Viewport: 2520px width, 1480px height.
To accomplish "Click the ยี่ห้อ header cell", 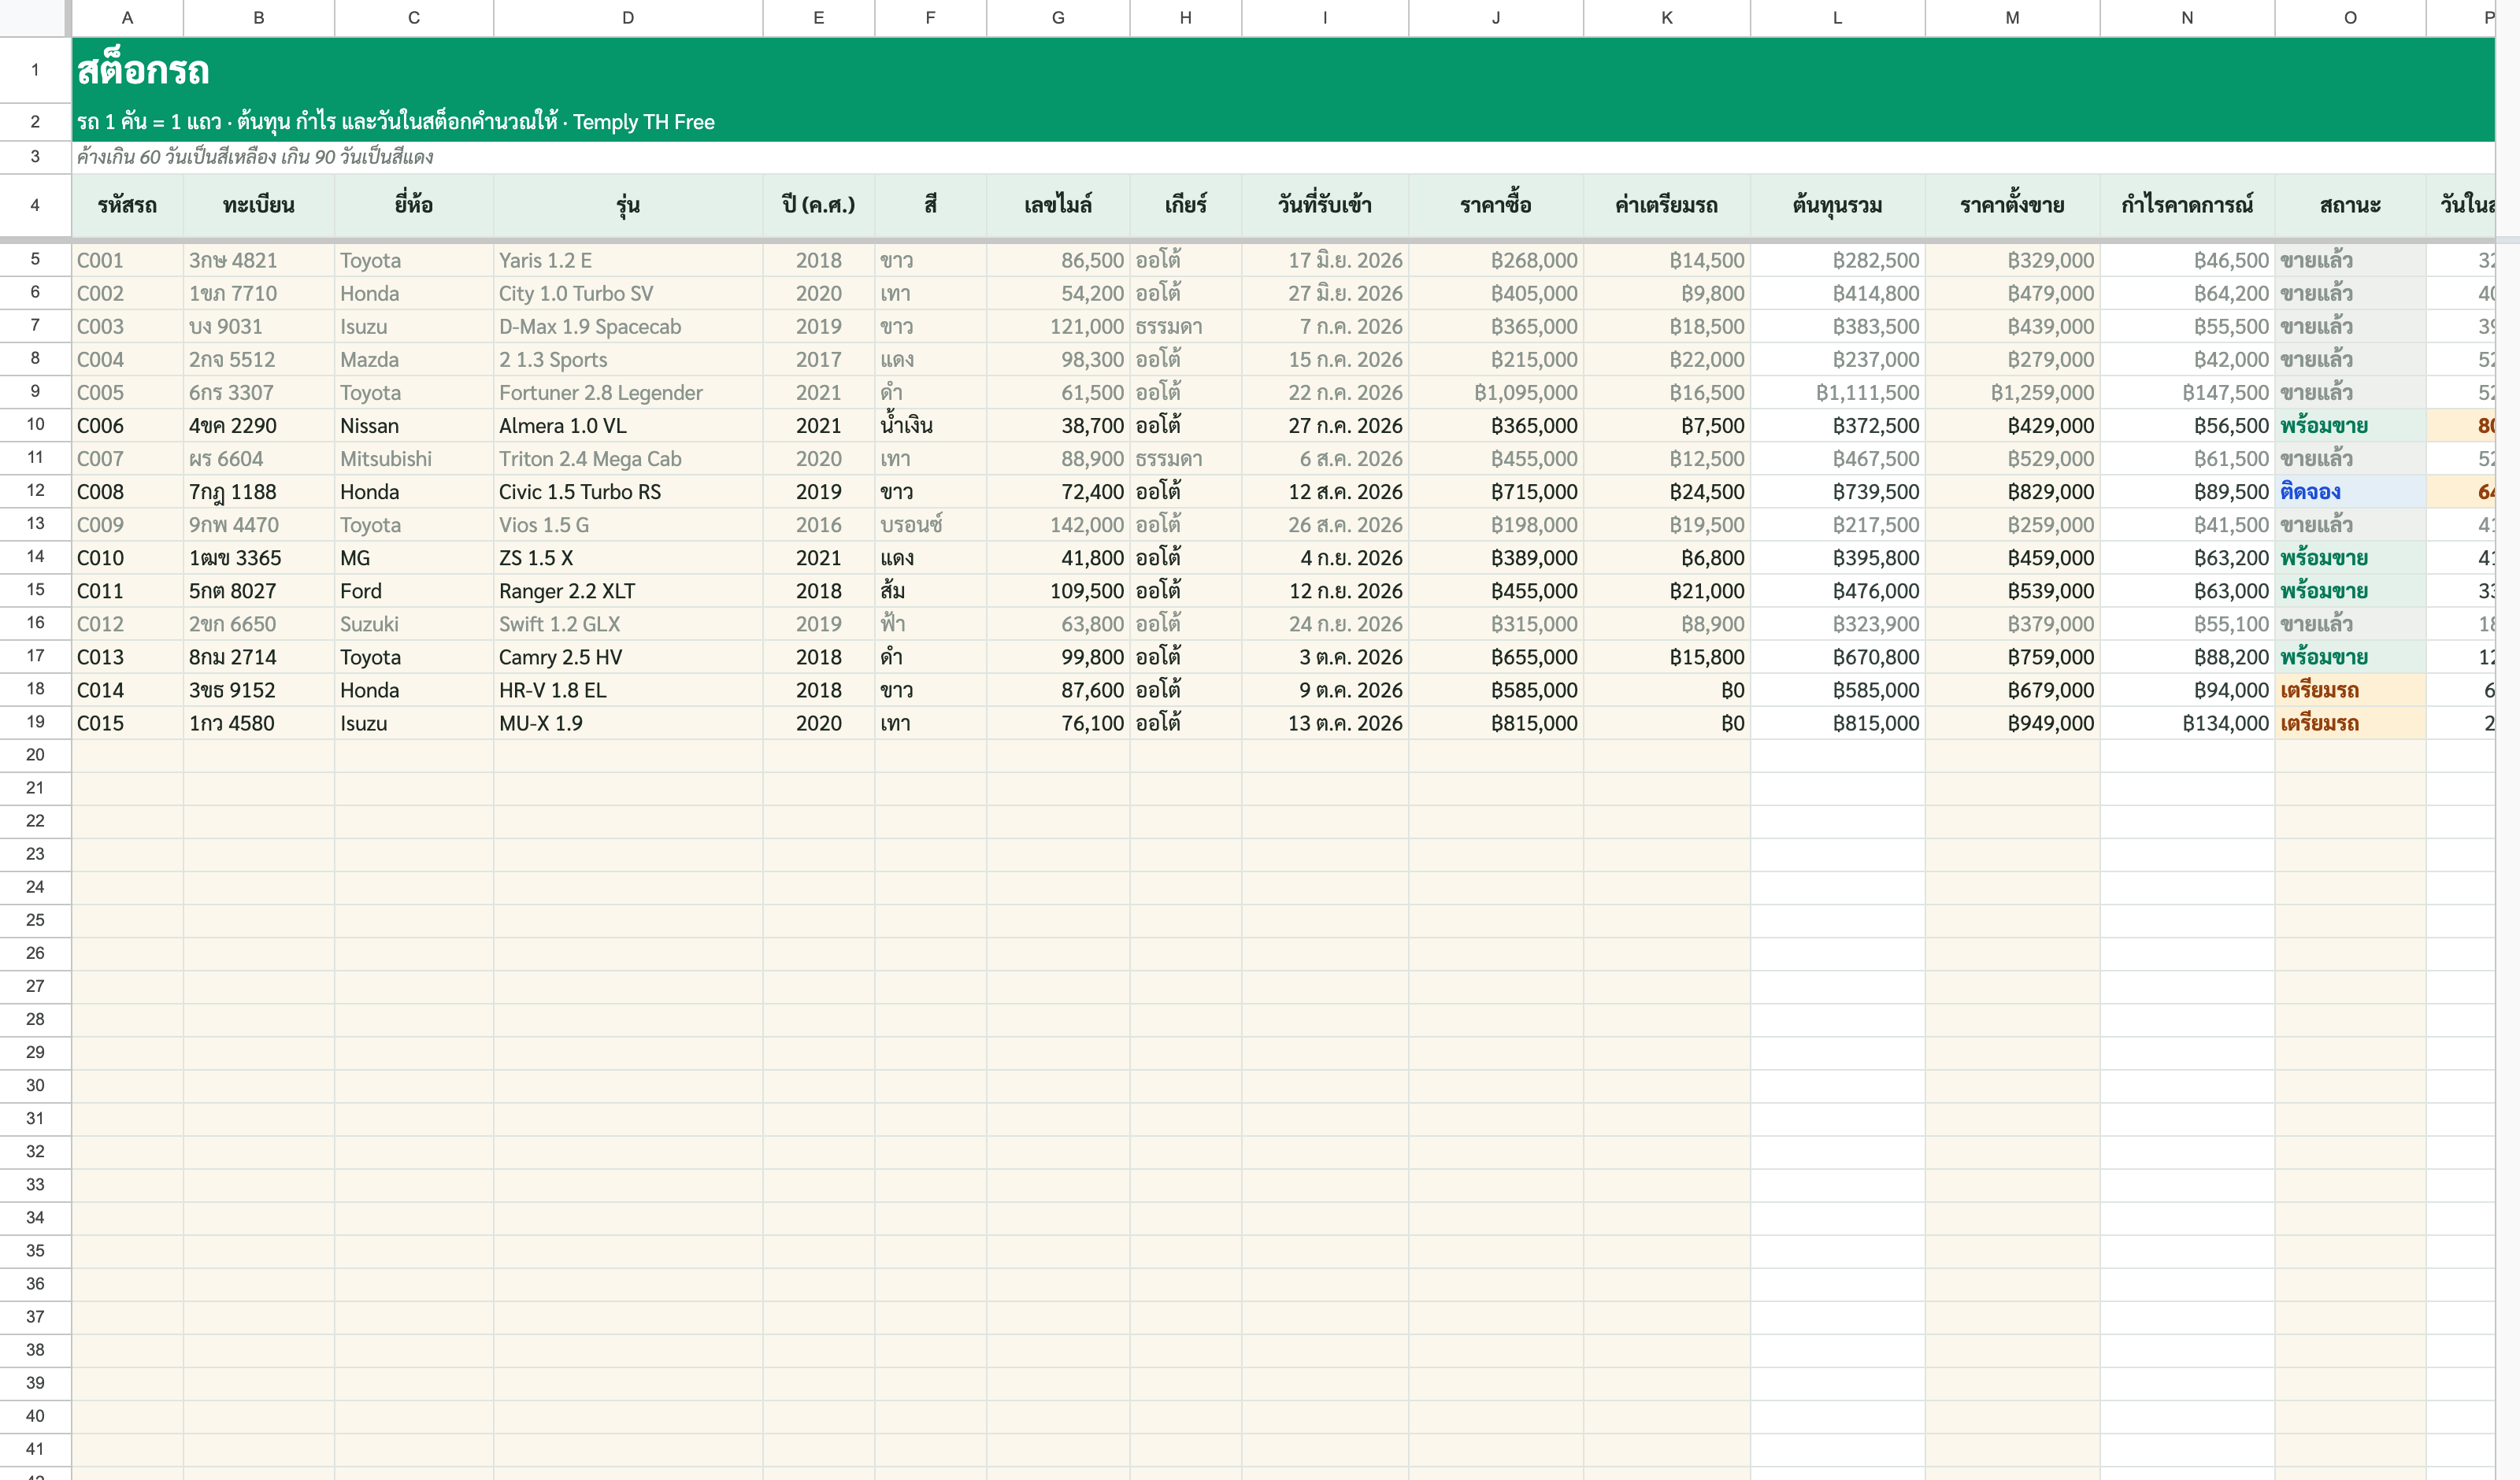I will click(x=413, y=205).
